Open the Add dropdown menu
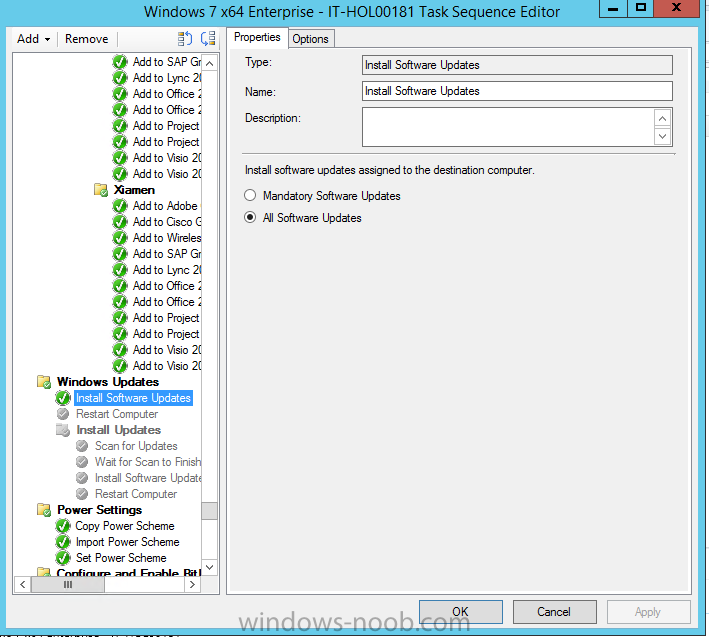 [x=33, y=39]
